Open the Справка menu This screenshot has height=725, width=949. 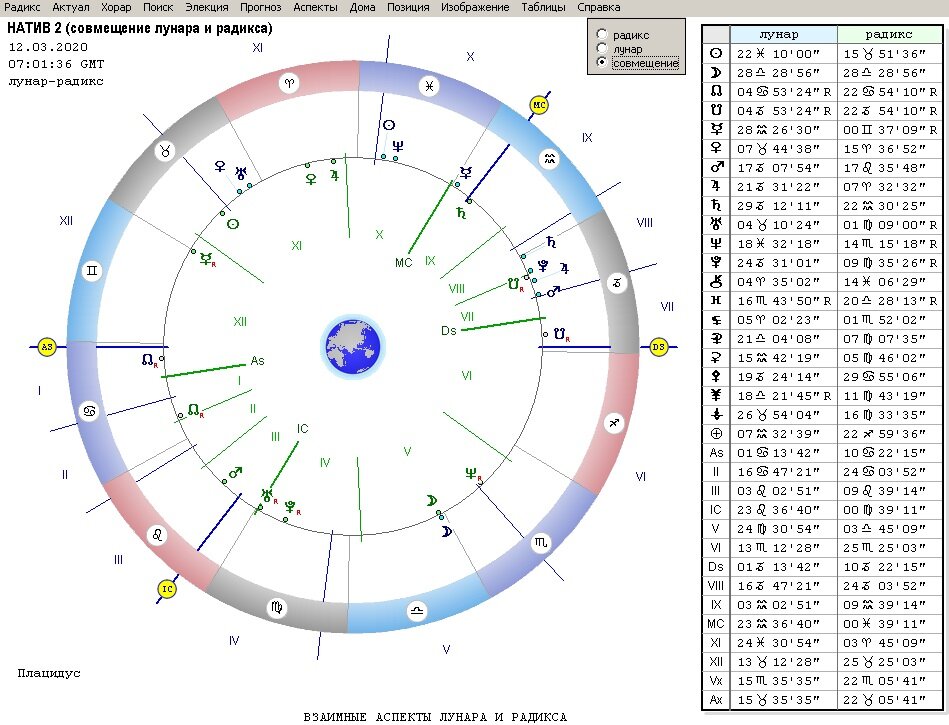click(x=598, y=7)
